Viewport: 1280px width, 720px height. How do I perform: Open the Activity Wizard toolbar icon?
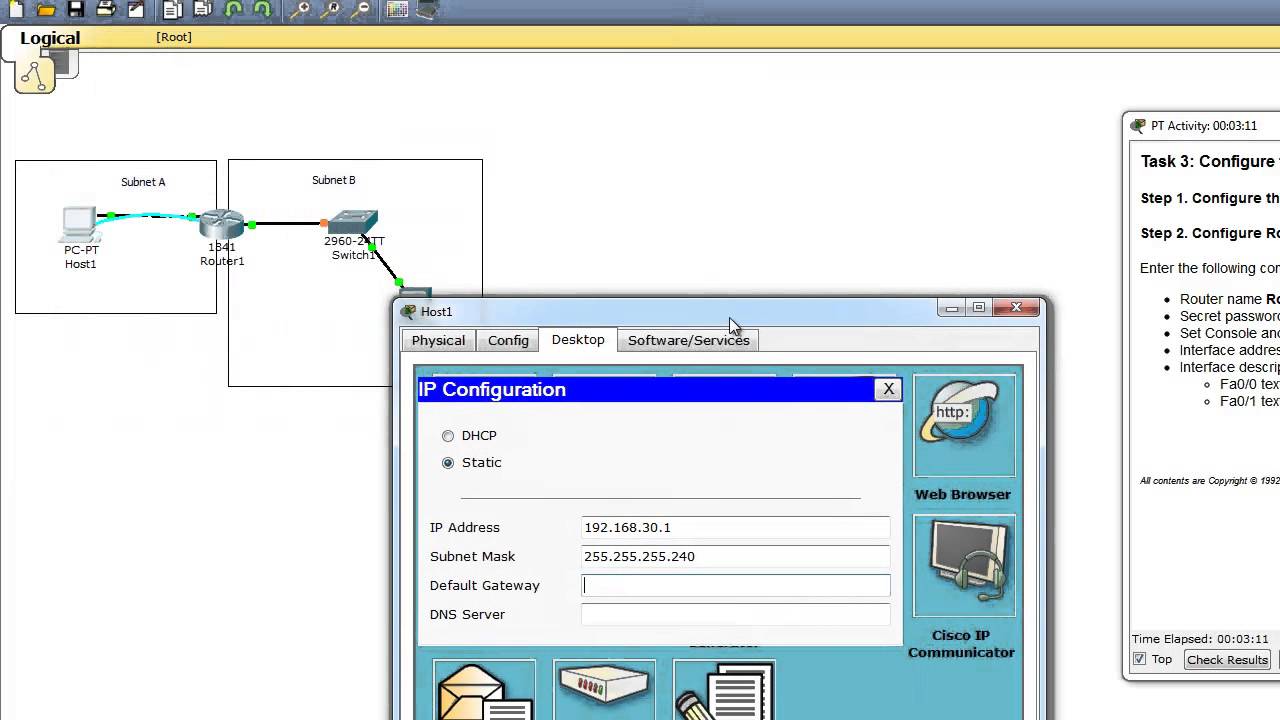point(136,10)
